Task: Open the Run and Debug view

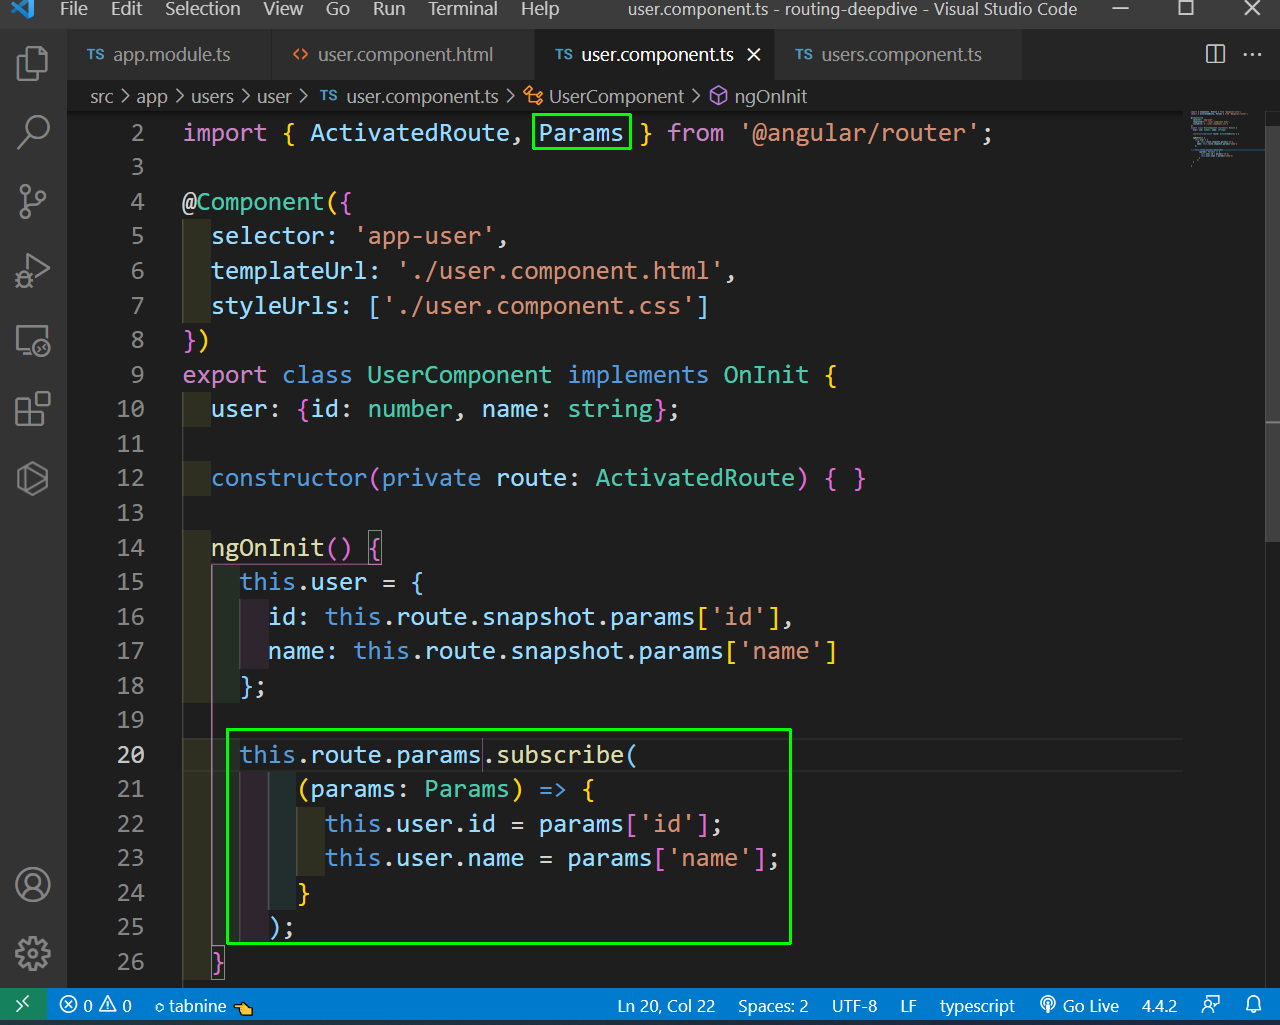Action: (x=32, y=271)
